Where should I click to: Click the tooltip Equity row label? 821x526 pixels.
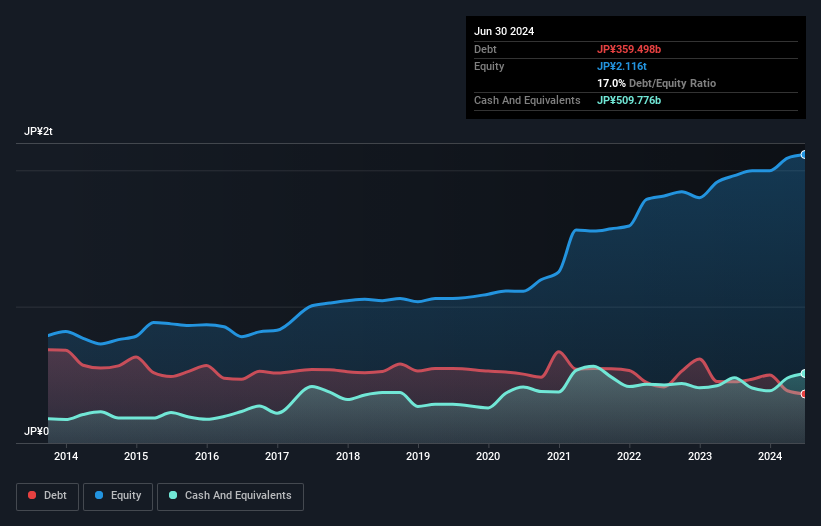coord(489,66)
